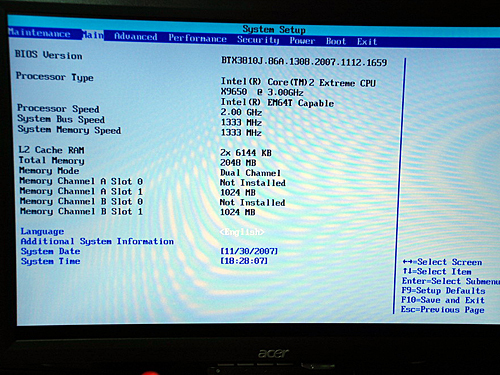Image resolution: width=500 pixels, height=375 pixels.
Task: Click the 2x 6144 KB value
Action: (246, 153)
